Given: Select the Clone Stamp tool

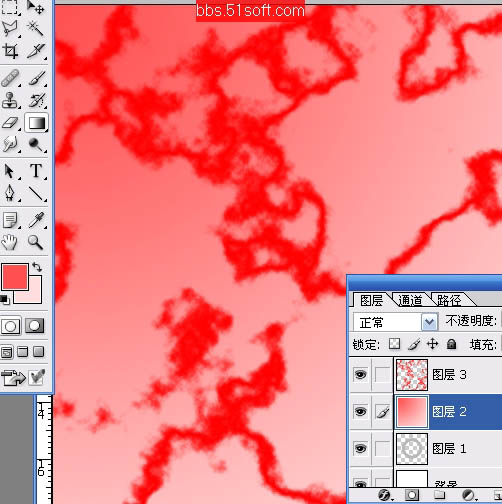Looking at the screenshot, I should coord(10,100).
